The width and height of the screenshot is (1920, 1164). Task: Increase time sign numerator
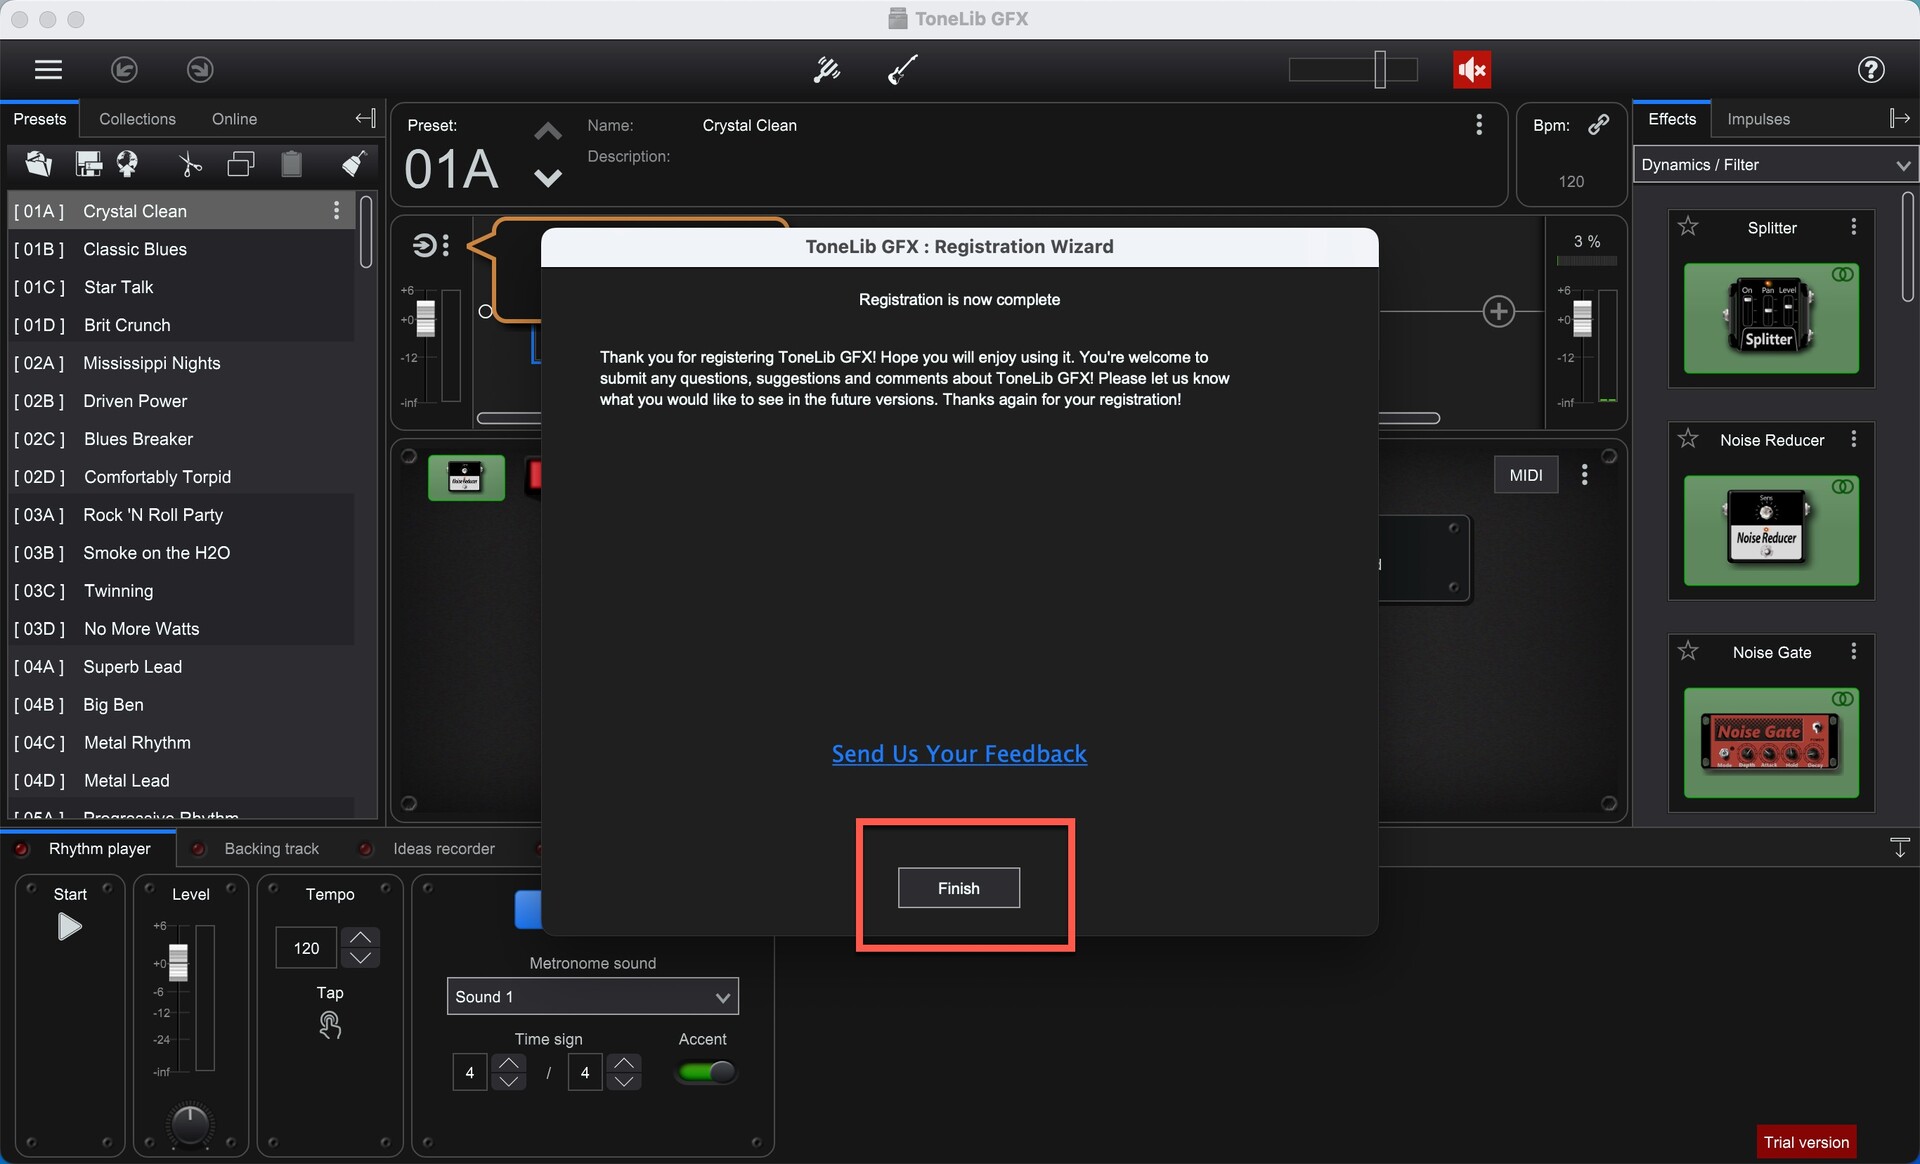point(509,1062)
